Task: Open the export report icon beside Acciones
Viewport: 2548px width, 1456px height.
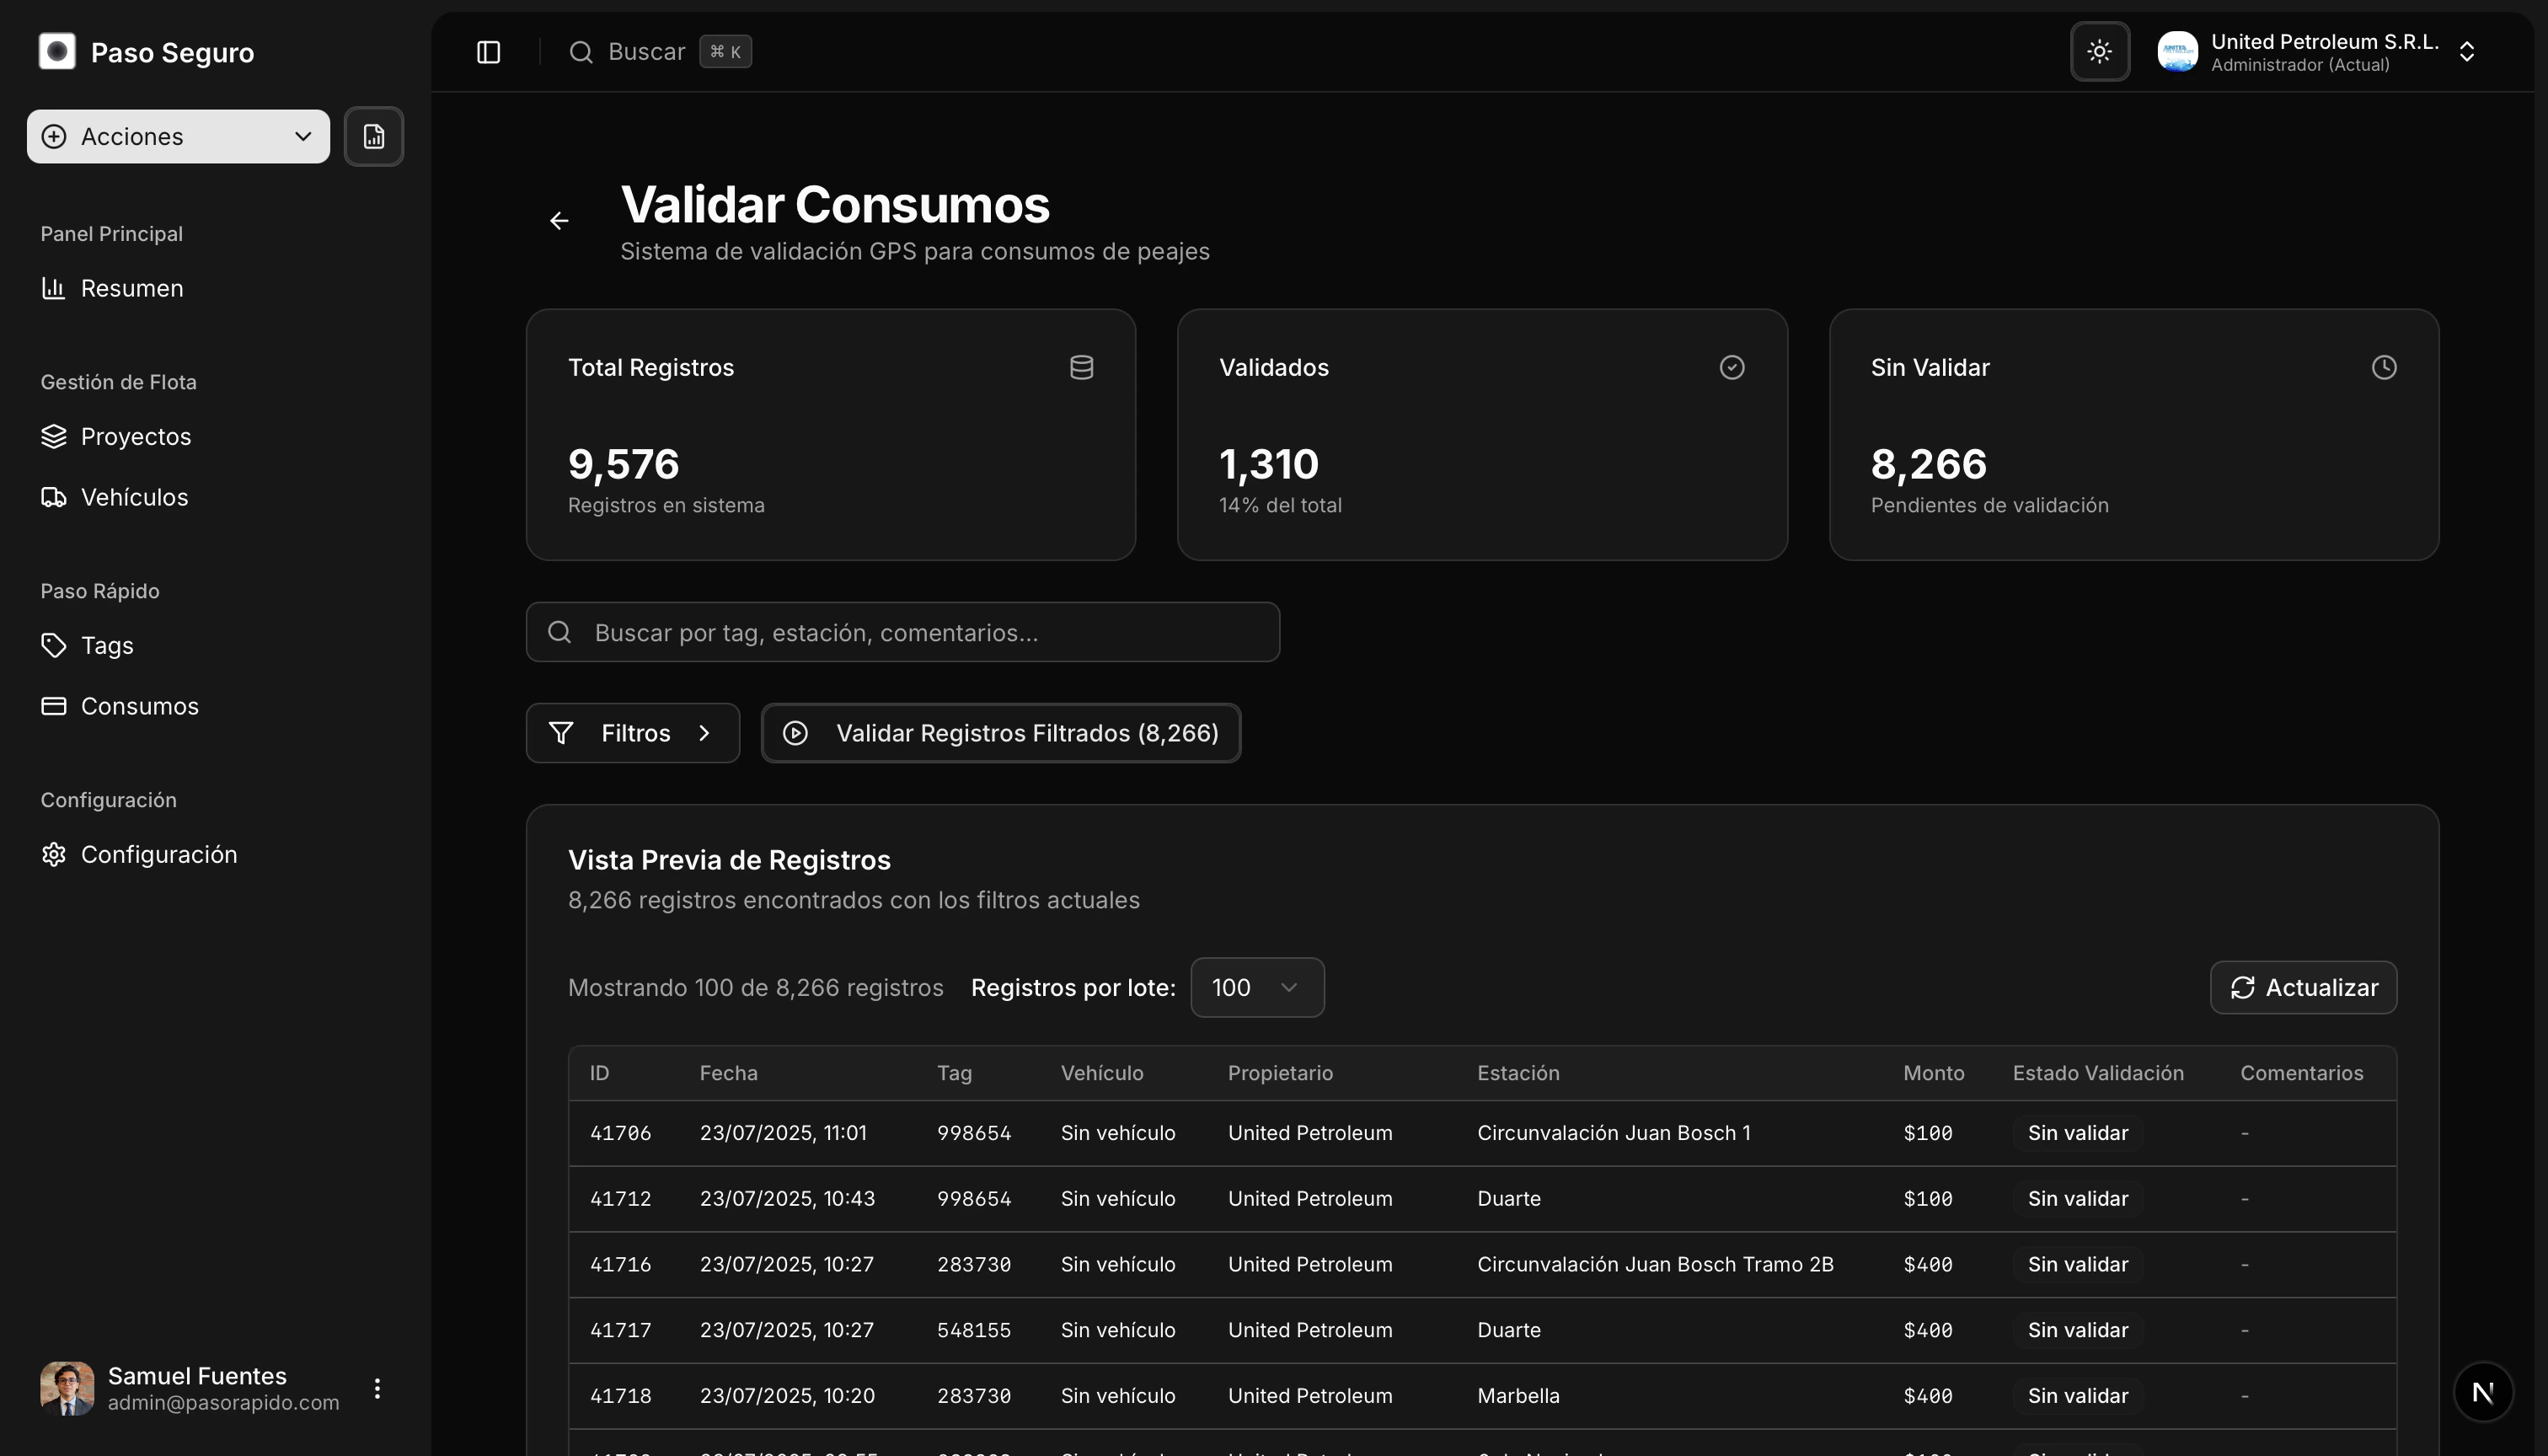Action: (x=374, y=136)
